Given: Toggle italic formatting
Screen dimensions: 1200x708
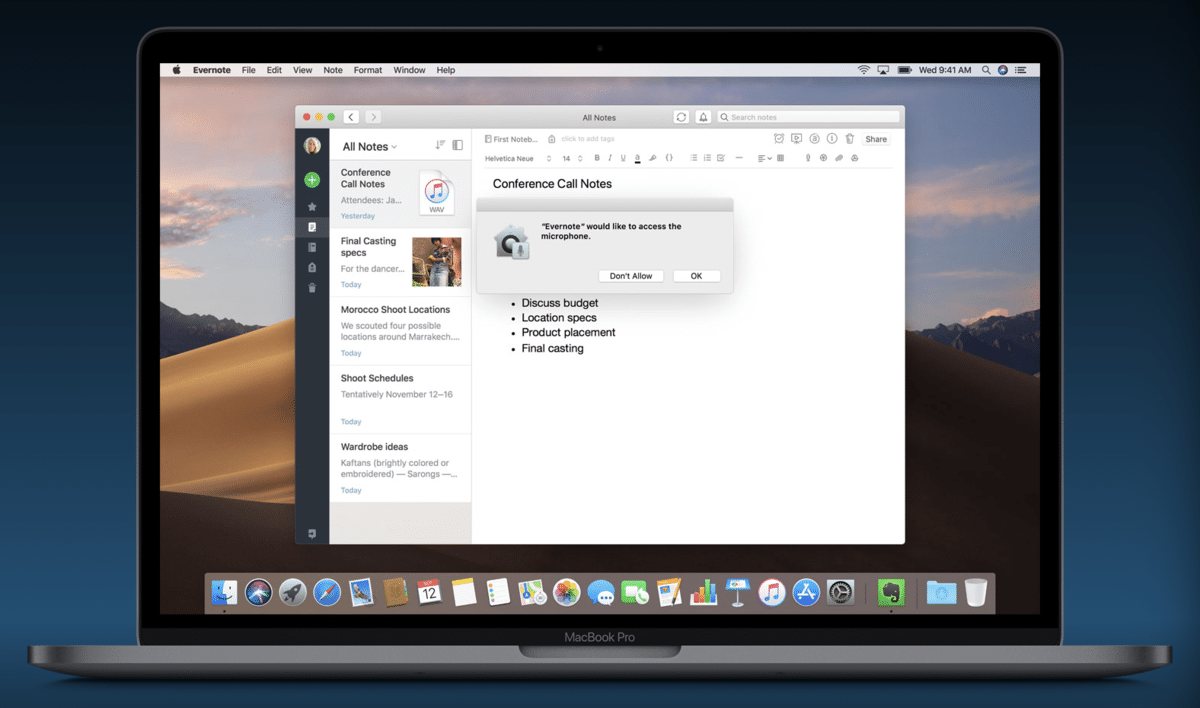Looking at the screenshot, I should coord(610,158).
